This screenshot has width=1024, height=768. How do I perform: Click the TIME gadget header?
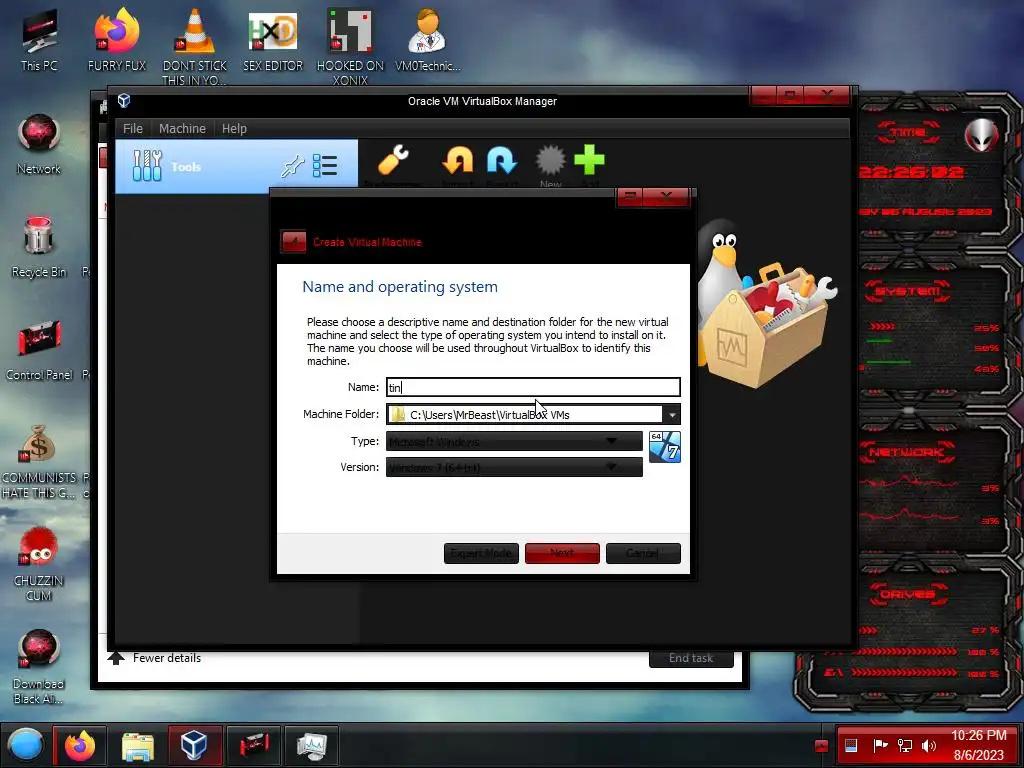(908, 133)
